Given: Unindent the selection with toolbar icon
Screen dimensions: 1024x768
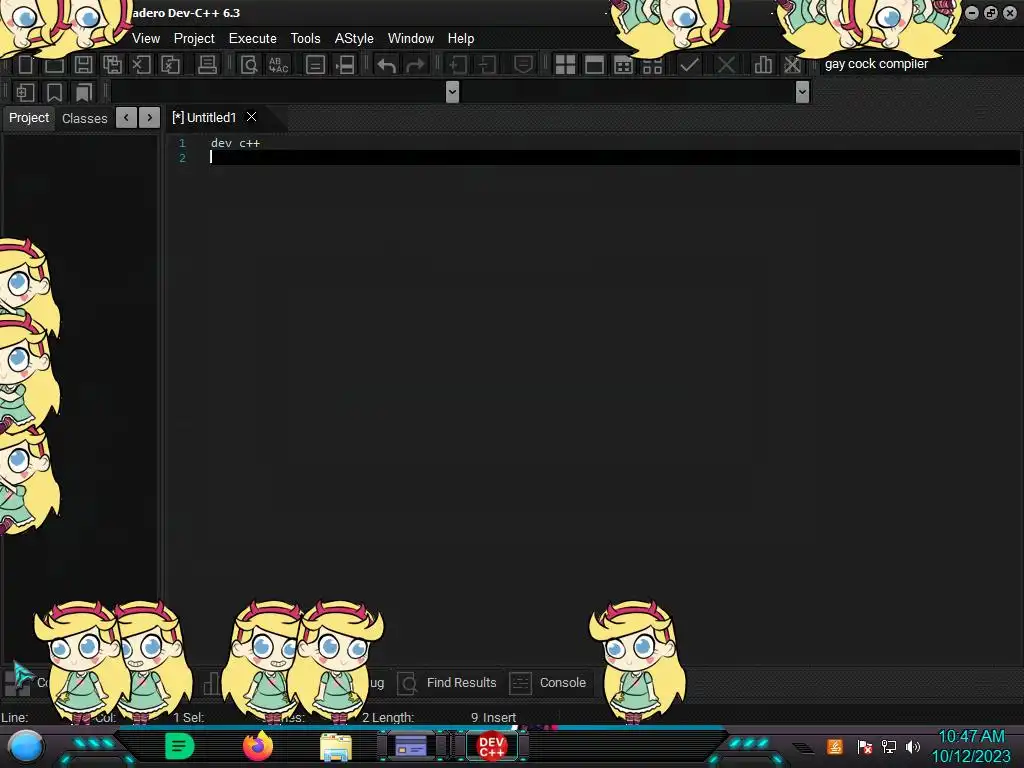Looking at the screenshot, I should [487, 64].
